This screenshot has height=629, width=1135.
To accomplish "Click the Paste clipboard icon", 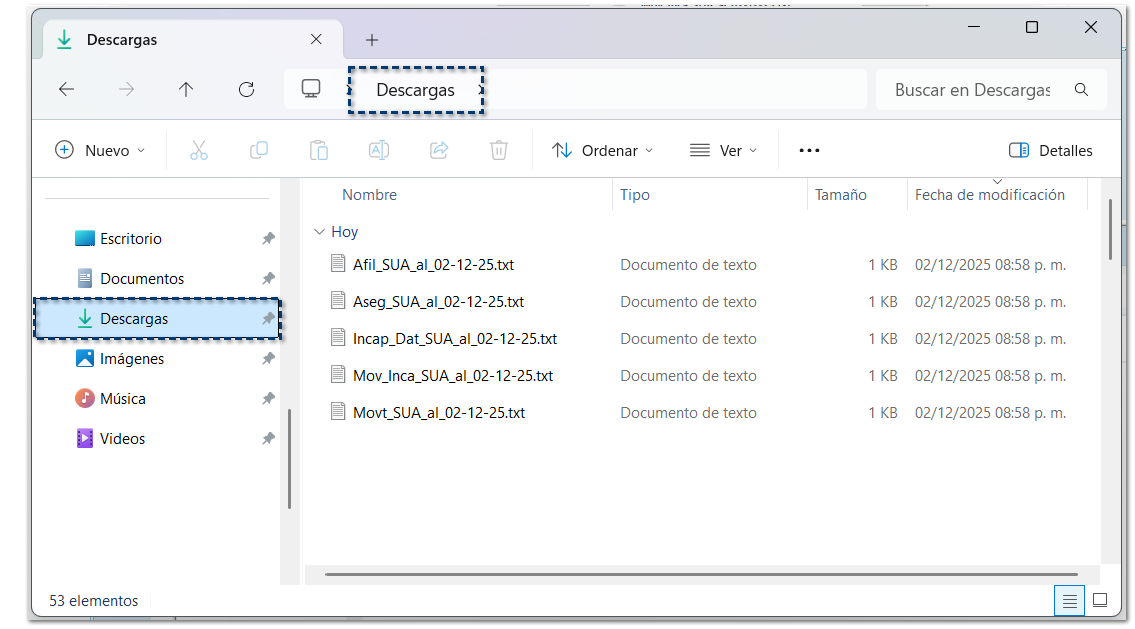I will (x=318, y=150).
